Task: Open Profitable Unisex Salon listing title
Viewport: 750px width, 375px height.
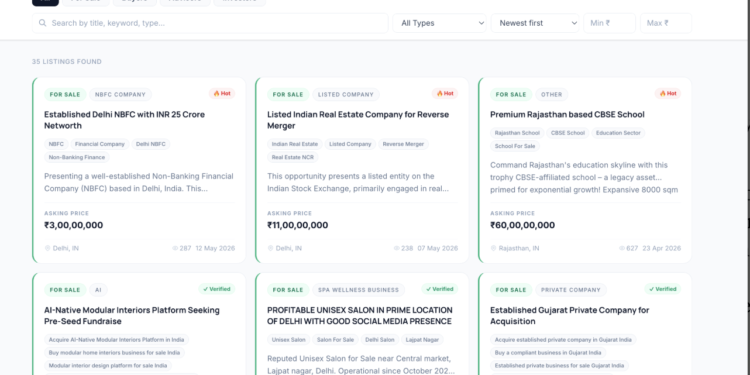Action: (x=360, y=316)
